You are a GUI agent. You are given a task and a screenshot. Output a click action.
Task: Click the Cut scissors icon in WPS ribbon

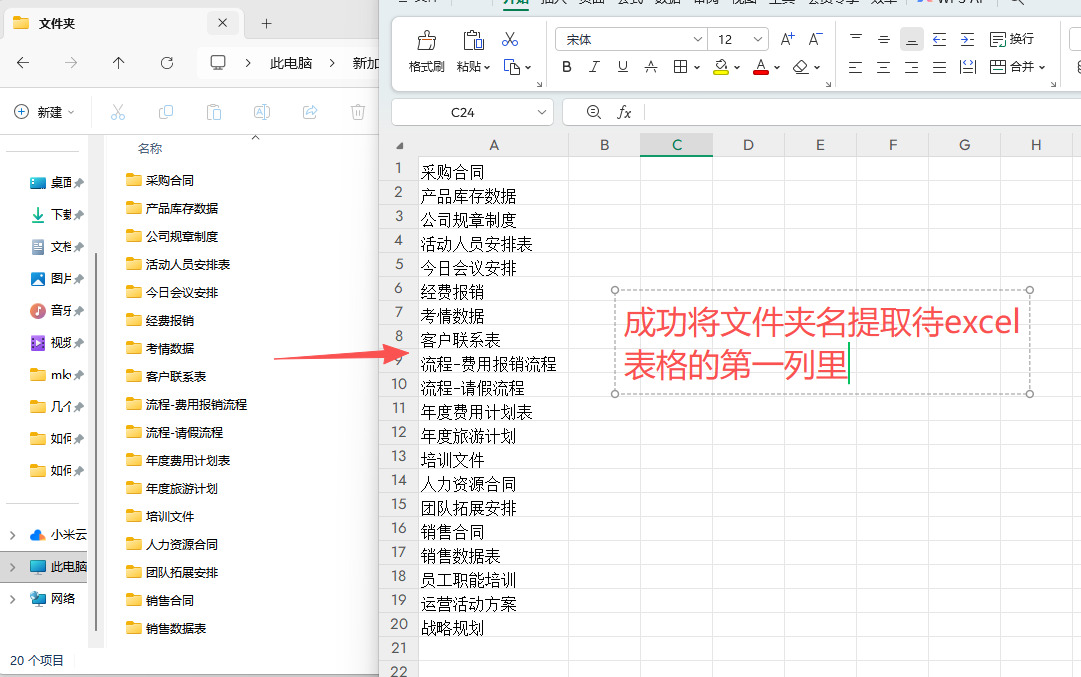pyautogui.click(x=510, y=39)
